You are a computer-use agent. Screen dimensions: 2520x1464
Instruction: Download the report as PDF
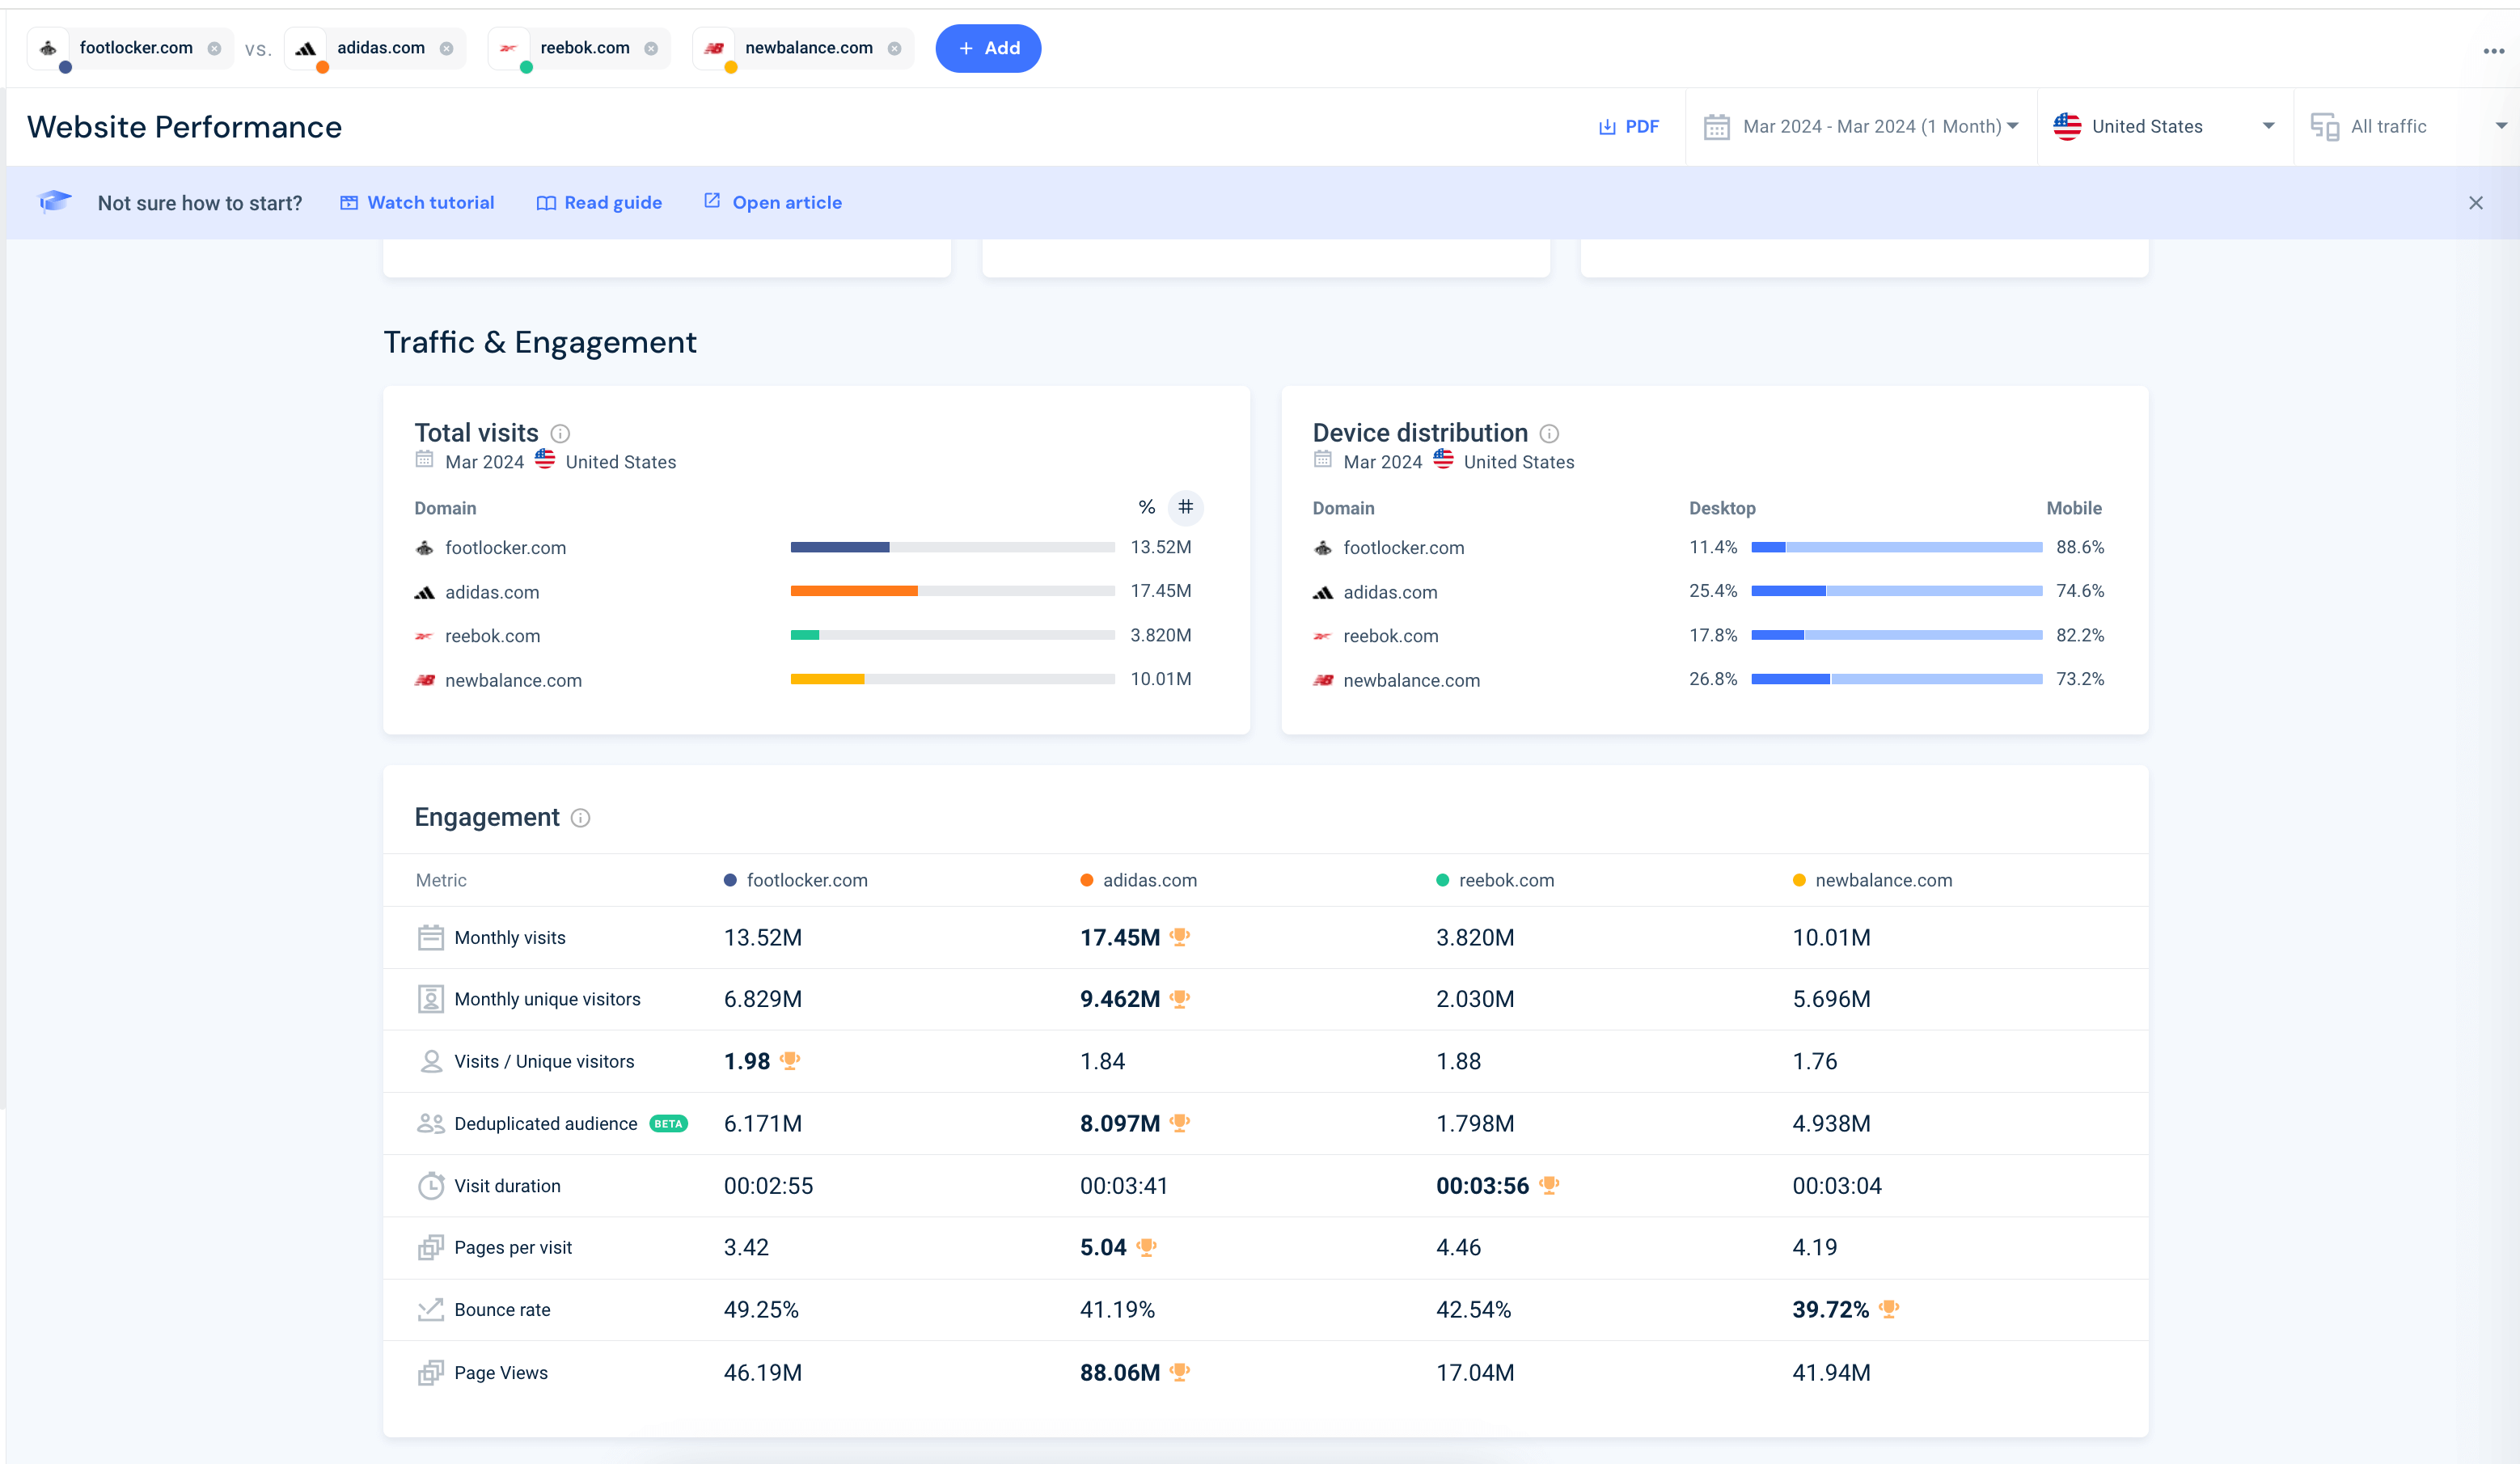[1628, 126]
